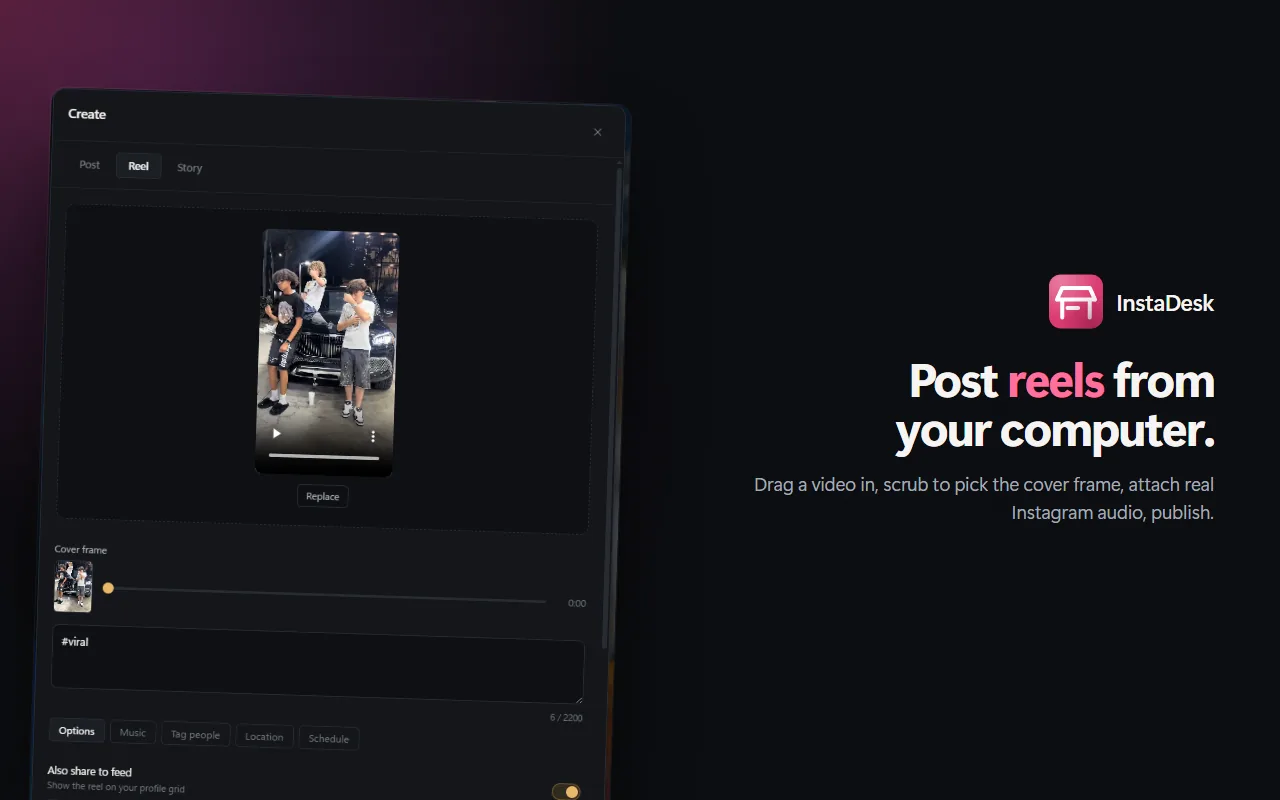Open the Music tab
The height and width of the screenshot is (800, 1280).
tap(133, 733)
